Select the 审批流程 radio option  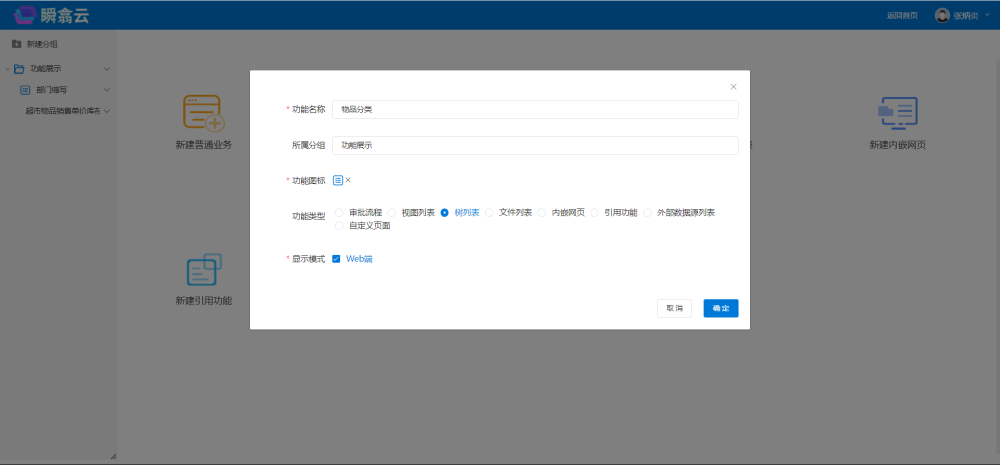340,213
